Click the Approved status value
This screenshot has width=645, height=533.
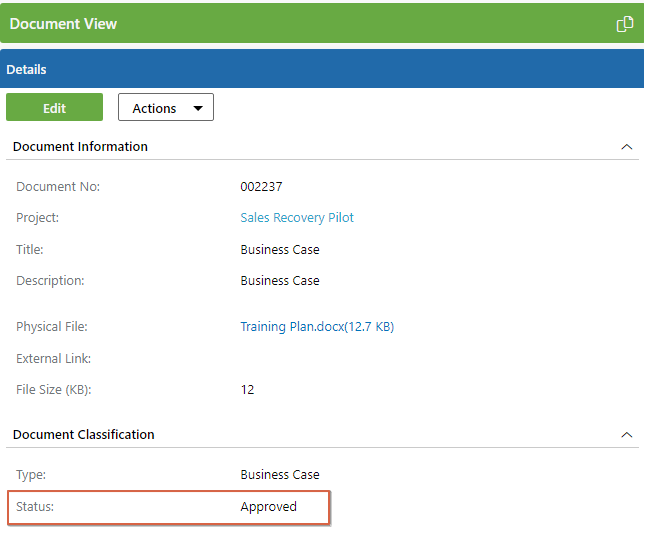click(x=269, y=507)
